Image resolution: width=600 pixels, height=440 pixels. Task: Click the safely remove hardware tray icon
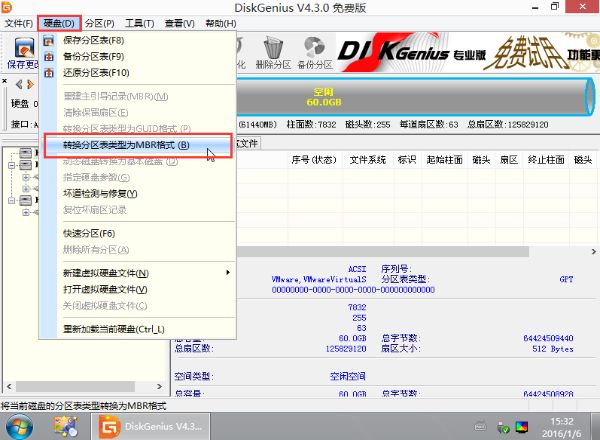pyautogui.click(x=502, y=427)
